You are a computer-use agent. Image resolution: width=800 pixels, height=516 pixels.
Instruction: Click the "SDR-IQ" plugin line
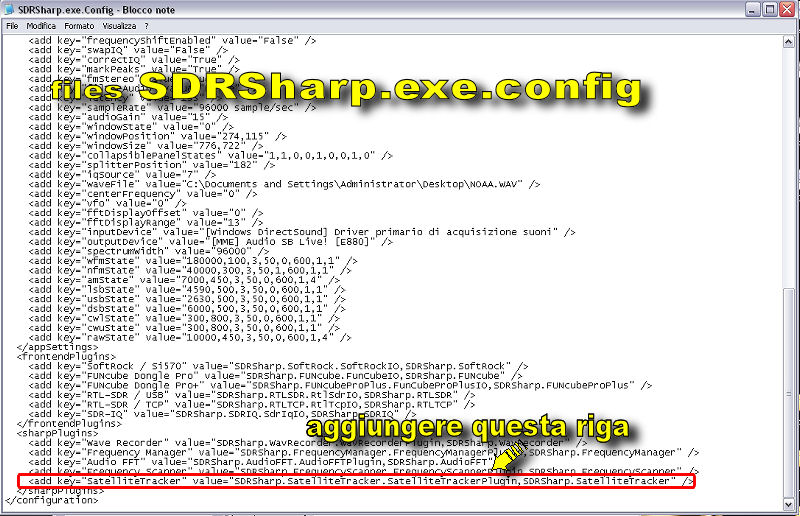222,414
